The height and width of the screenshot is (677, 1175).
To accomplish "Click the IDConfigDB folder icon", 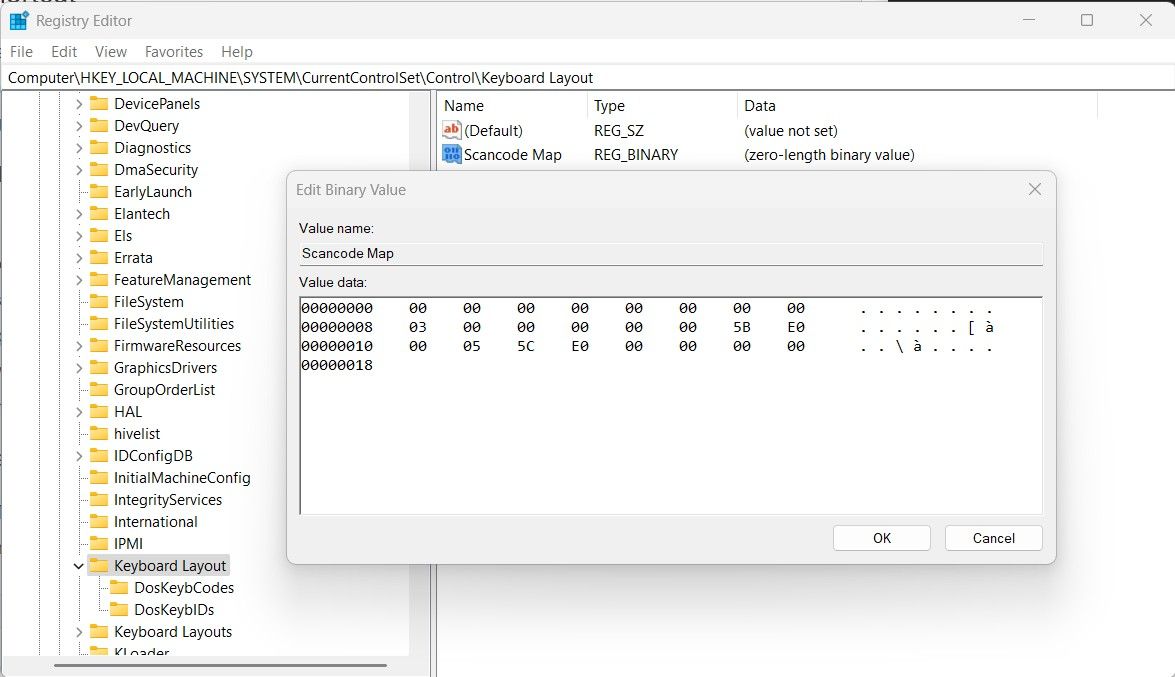I will 99,455.
